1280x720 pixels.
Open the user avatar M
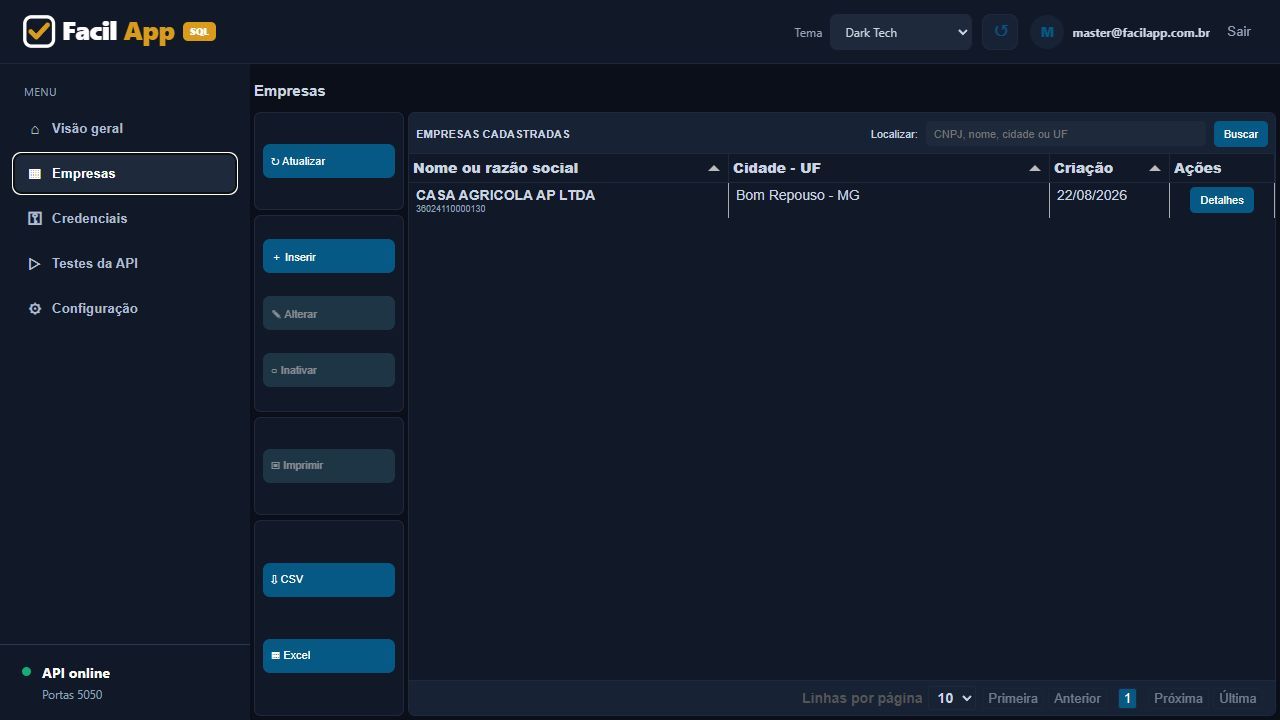coord(1047,32)
